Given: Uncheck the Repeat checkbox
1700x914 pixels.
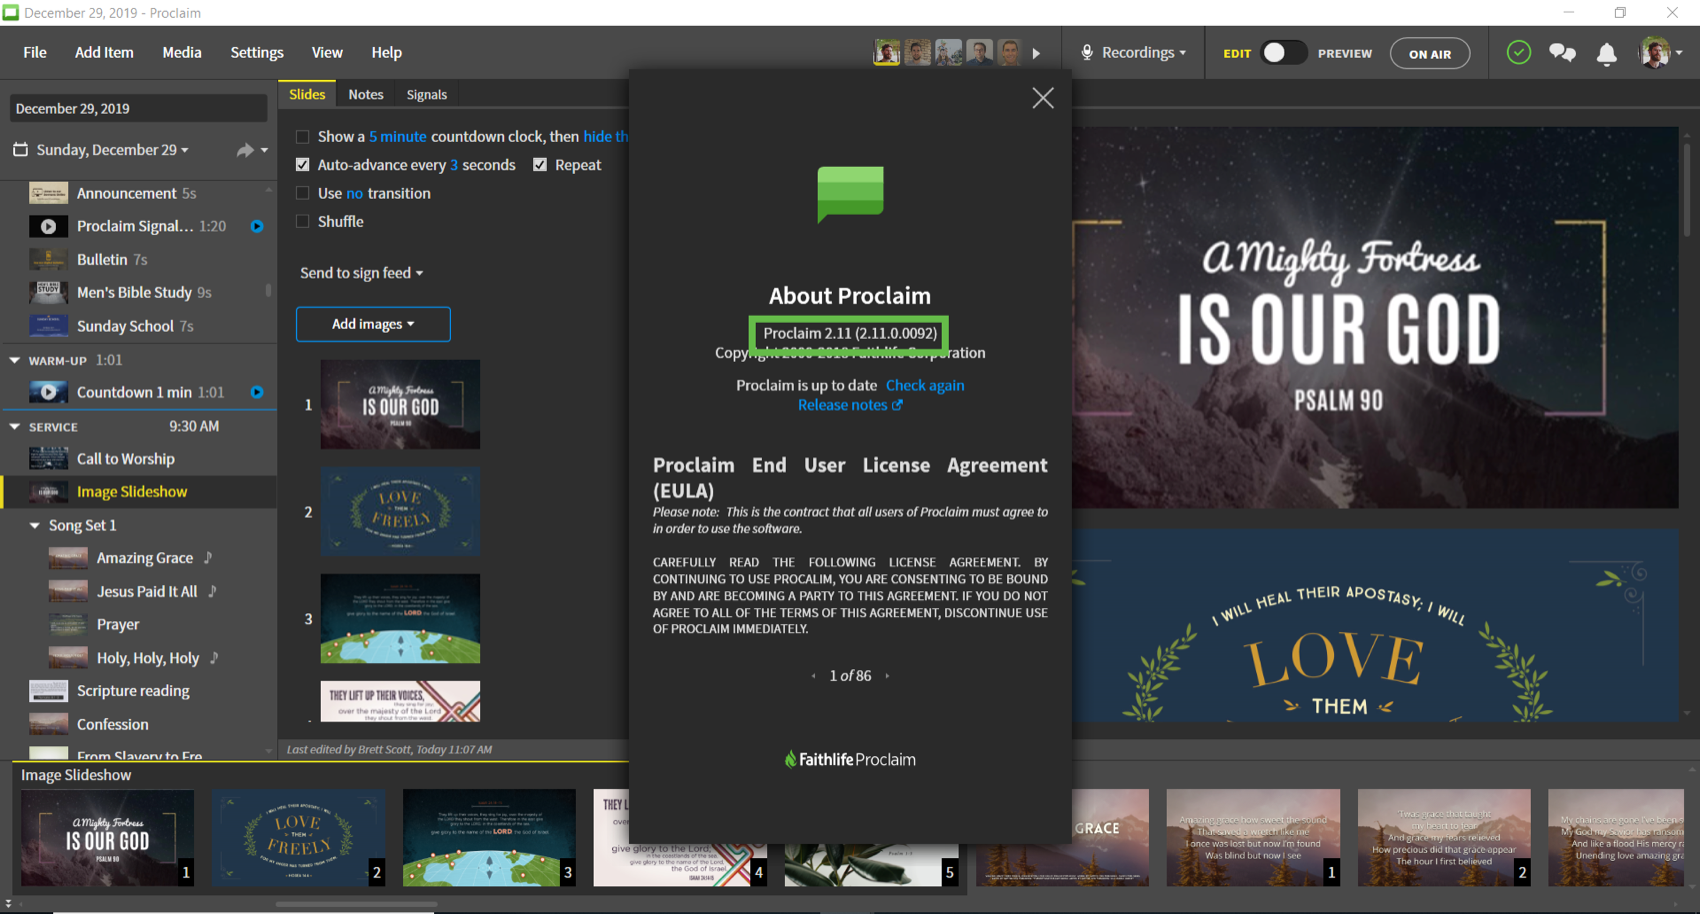Looking at the screenshot, I should coord(540,165).
